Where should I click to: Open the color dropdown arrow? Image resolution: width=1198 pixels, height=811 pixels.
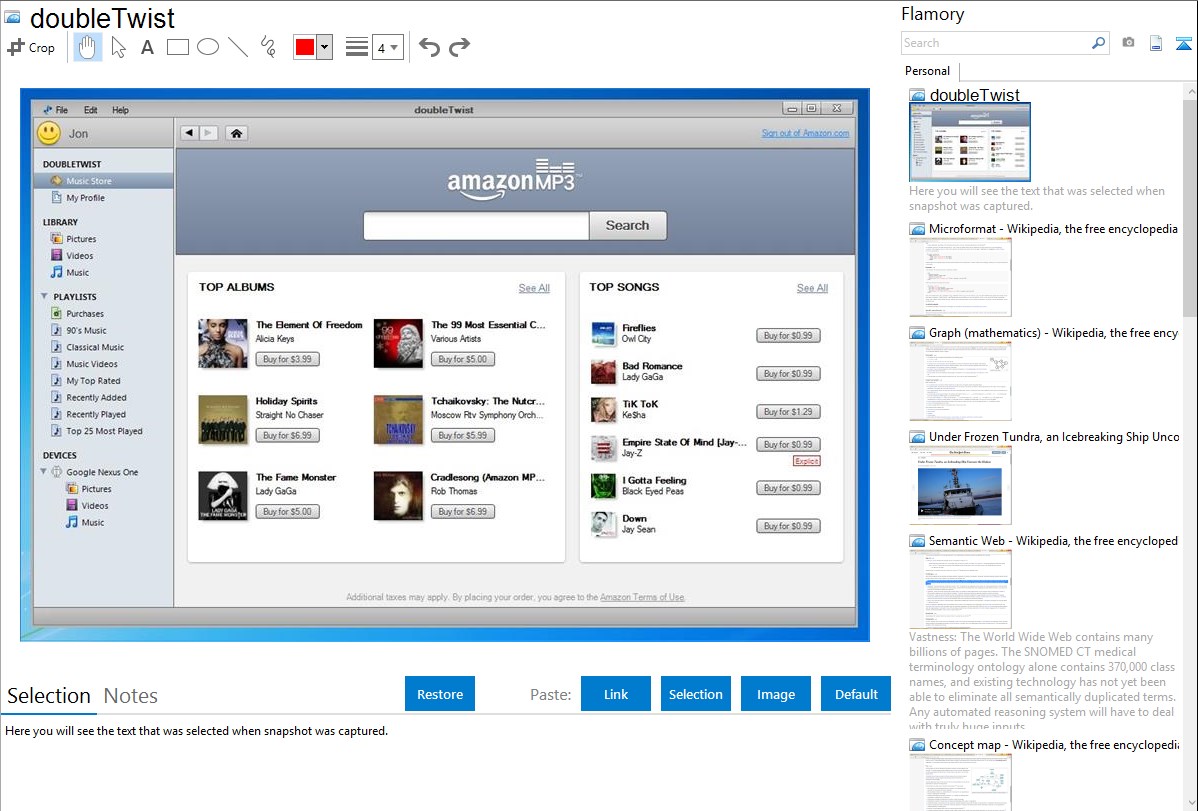coord(325,47)
